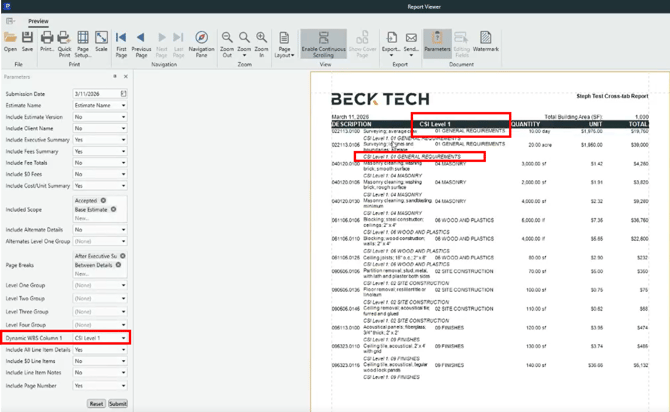Open Level Four Group dropdown

(x=123, y=325)
